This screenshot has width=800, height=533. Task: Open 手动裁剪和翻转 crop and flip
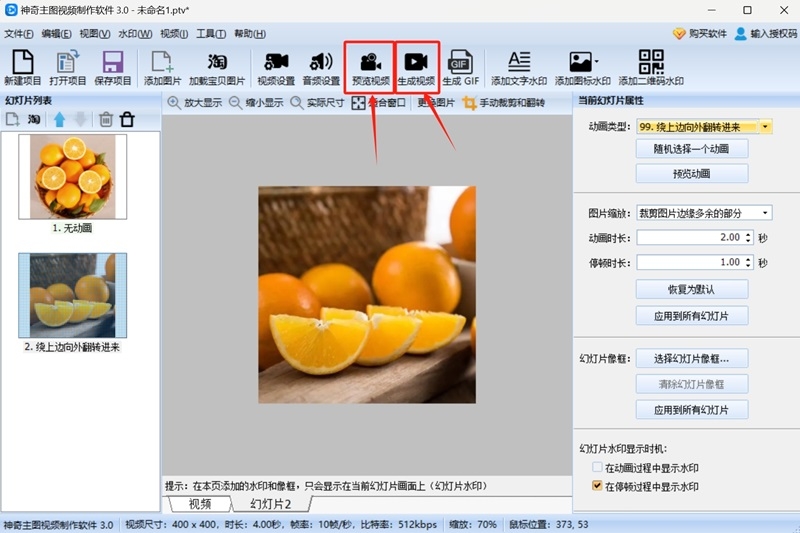tap(504, 103)
